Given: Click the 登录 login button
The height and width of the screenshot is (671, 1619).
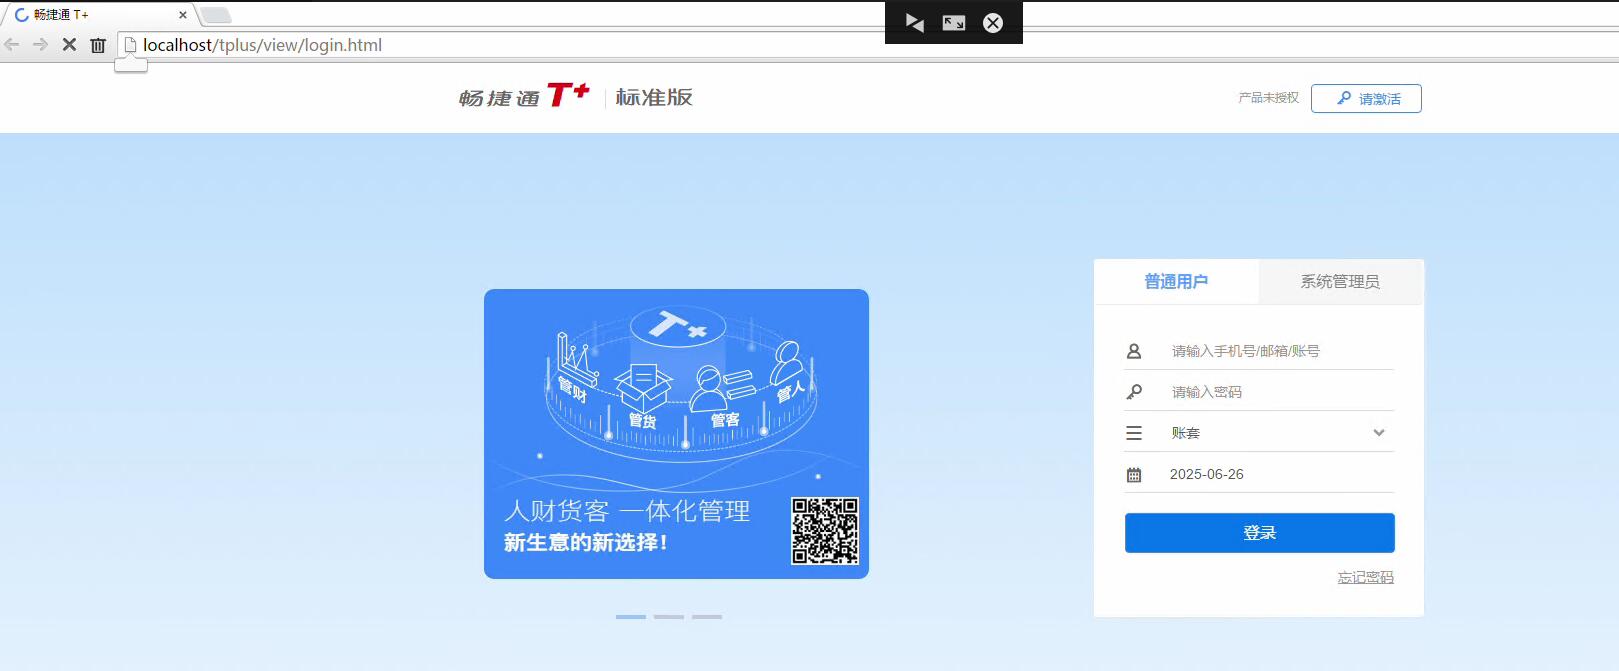Looking at the screenshot, I should pos(1260,533).
